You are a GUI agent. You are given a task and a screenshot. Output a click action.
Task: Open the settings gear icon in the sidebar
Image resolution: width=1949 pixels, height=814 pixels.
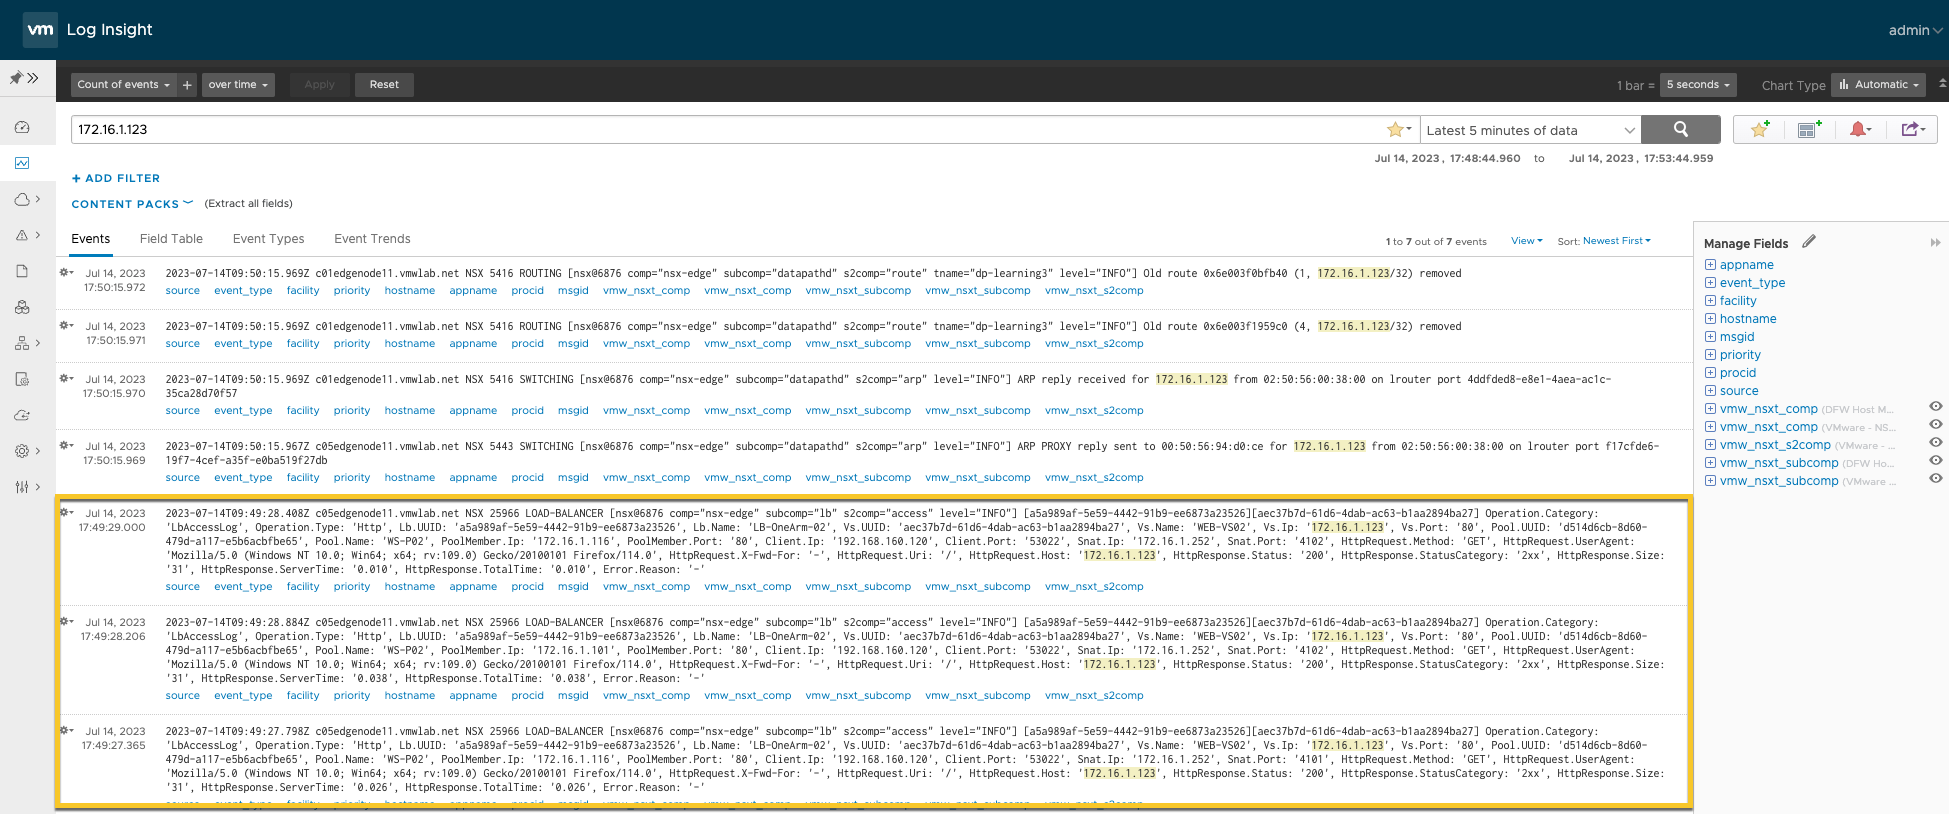22,451
